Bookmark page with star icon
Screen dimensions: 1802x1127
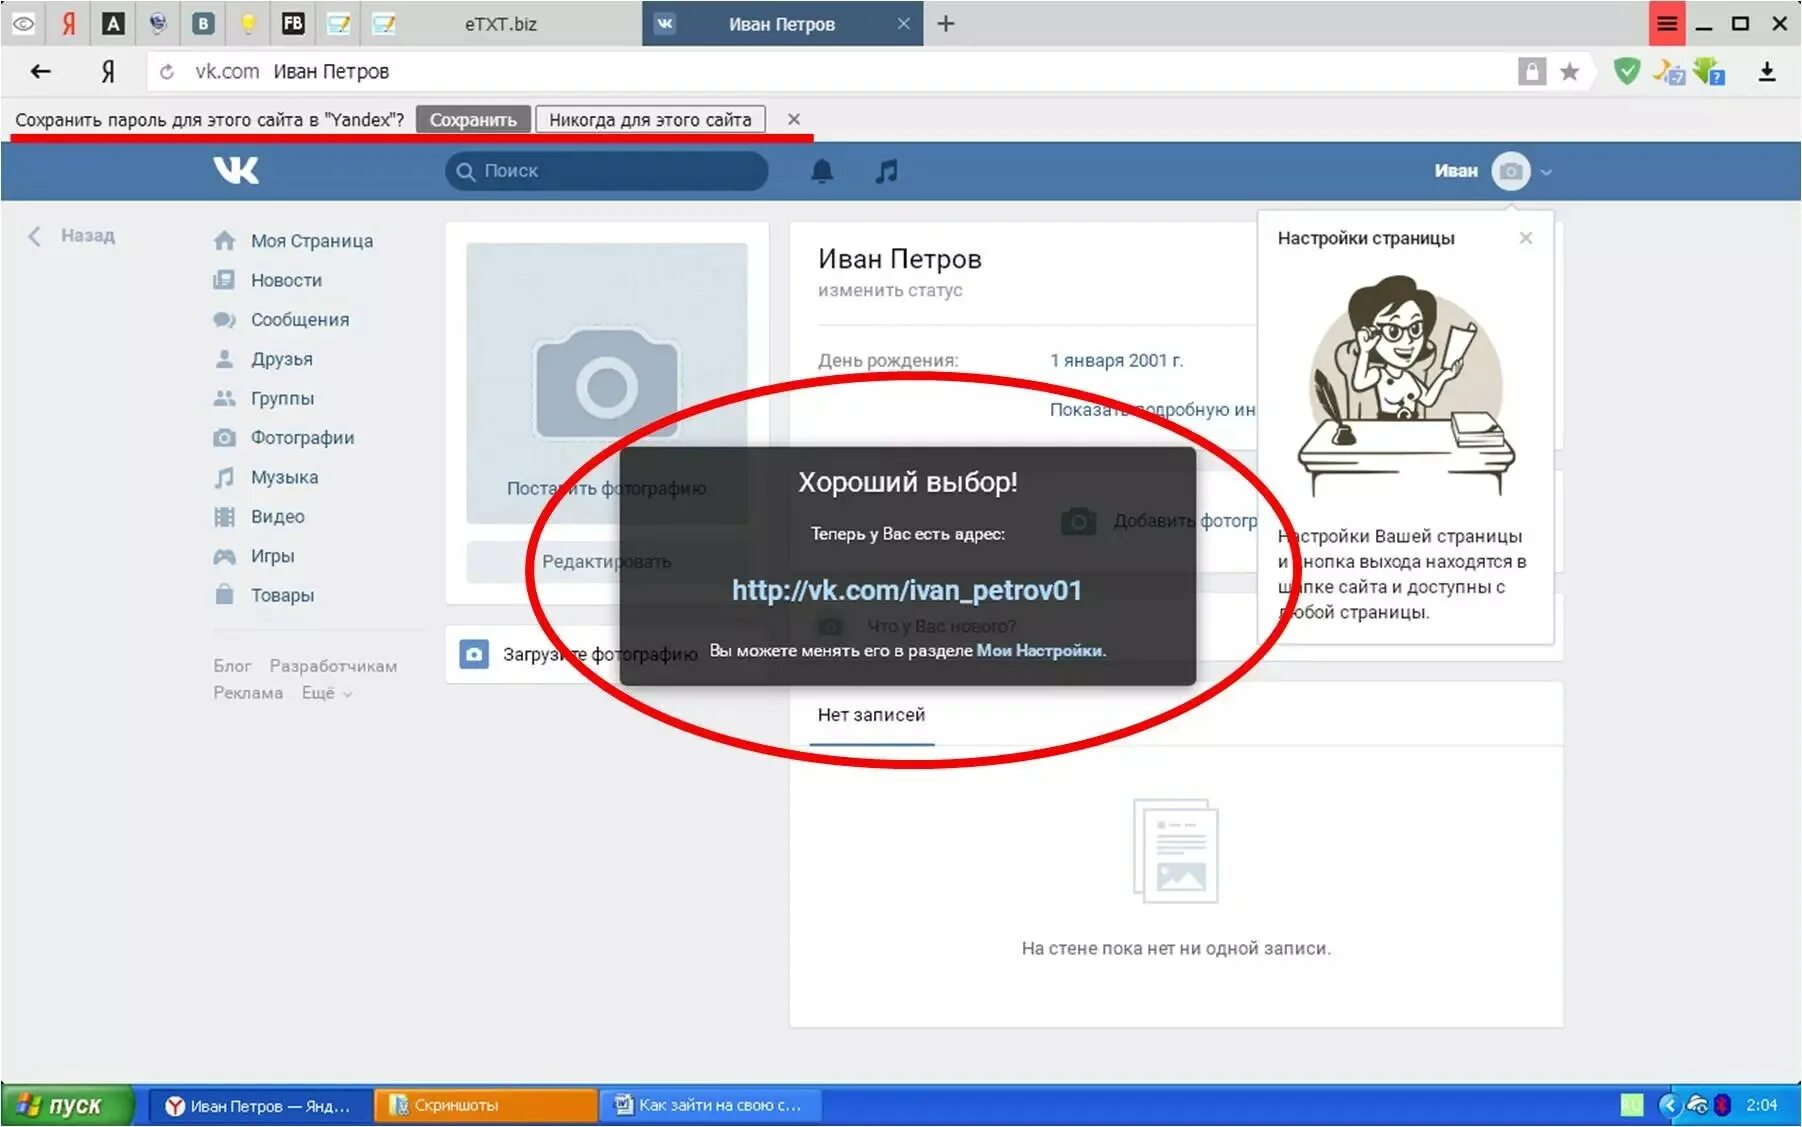1570,71
